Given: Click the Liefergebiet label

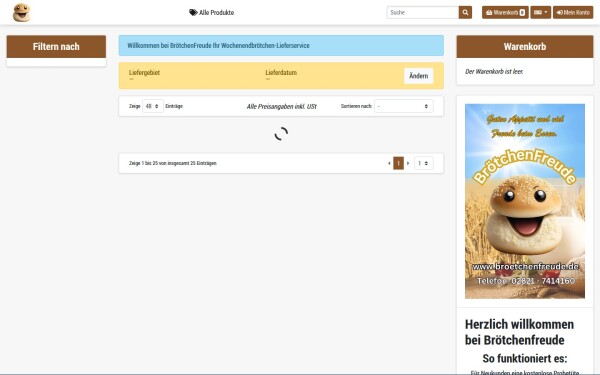Looking at the screenshot, I should 144,72.
